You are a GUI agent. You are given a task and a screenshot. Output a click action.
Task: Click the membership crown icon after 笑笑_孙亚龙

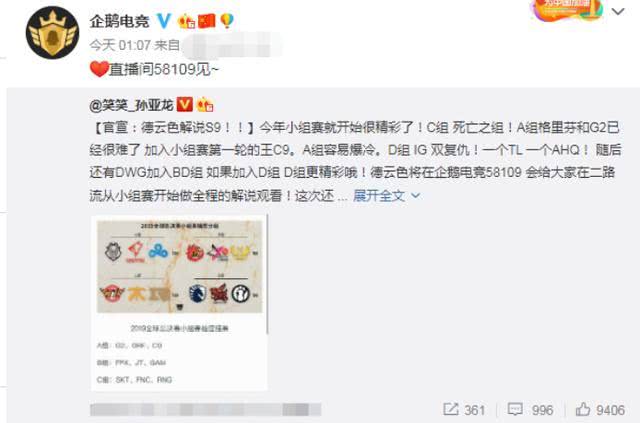(205, 105)
